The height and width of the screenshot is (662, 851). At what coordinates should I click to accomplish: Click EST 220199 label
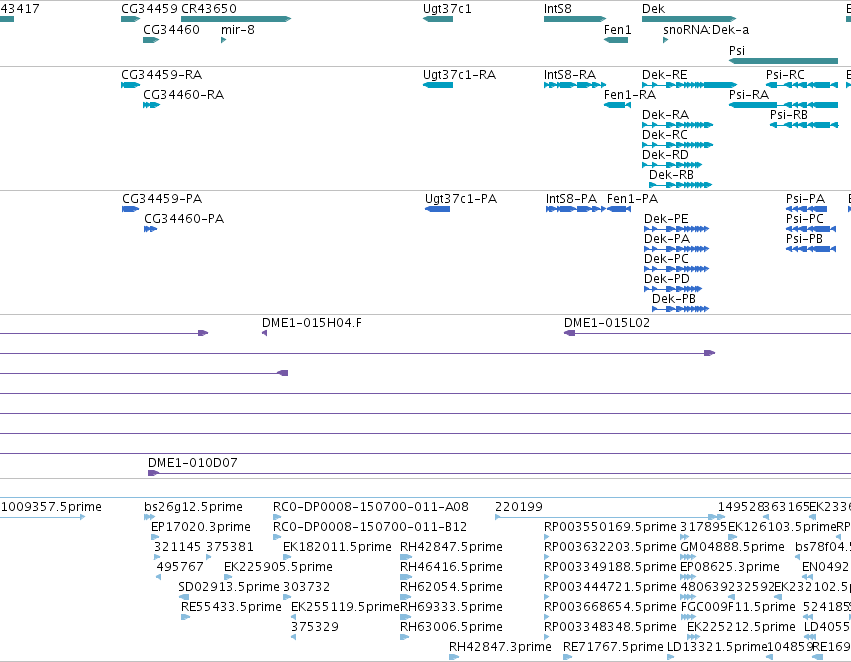point(519,507)
